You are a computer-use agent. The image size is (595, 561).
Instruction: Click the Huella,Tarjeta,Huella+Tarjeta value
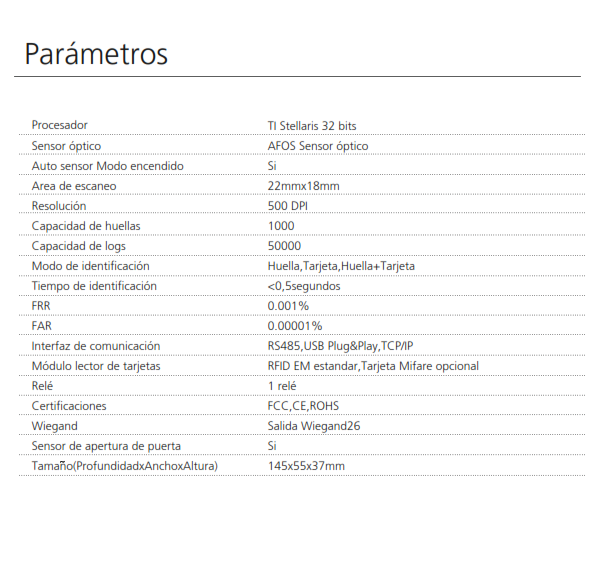click(x=341, y=266)
